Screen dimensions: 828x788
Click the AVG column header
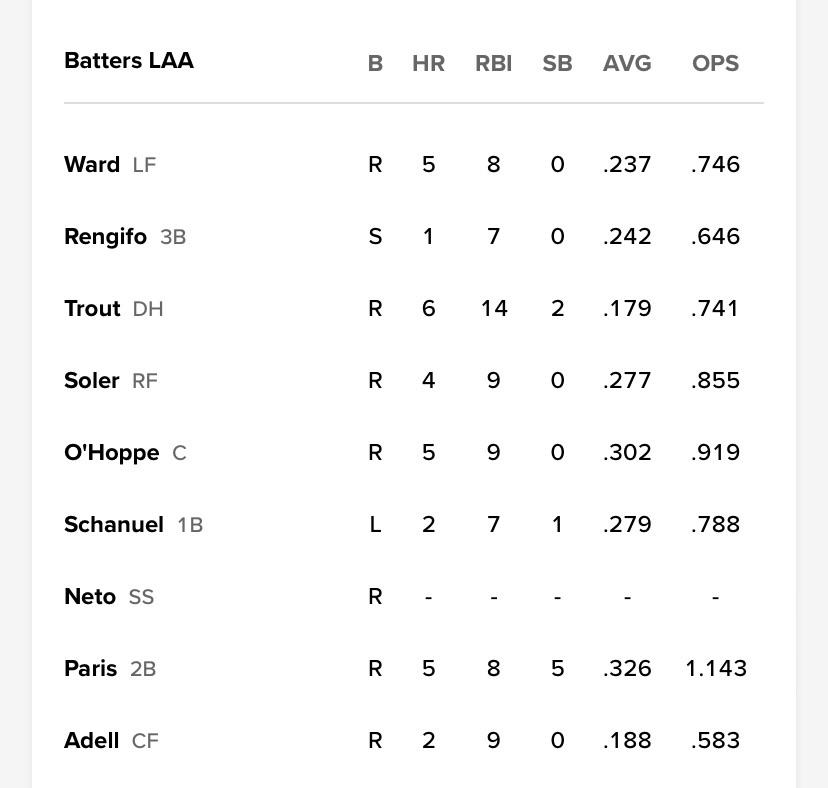[x=627, y=63]
